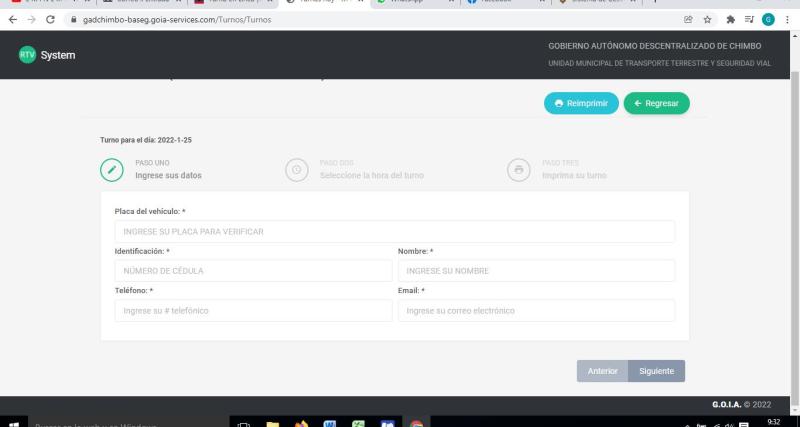Go back using the browser back arrow
The width and height of the screenshot is (800, 427).
[x=11, y=21]
